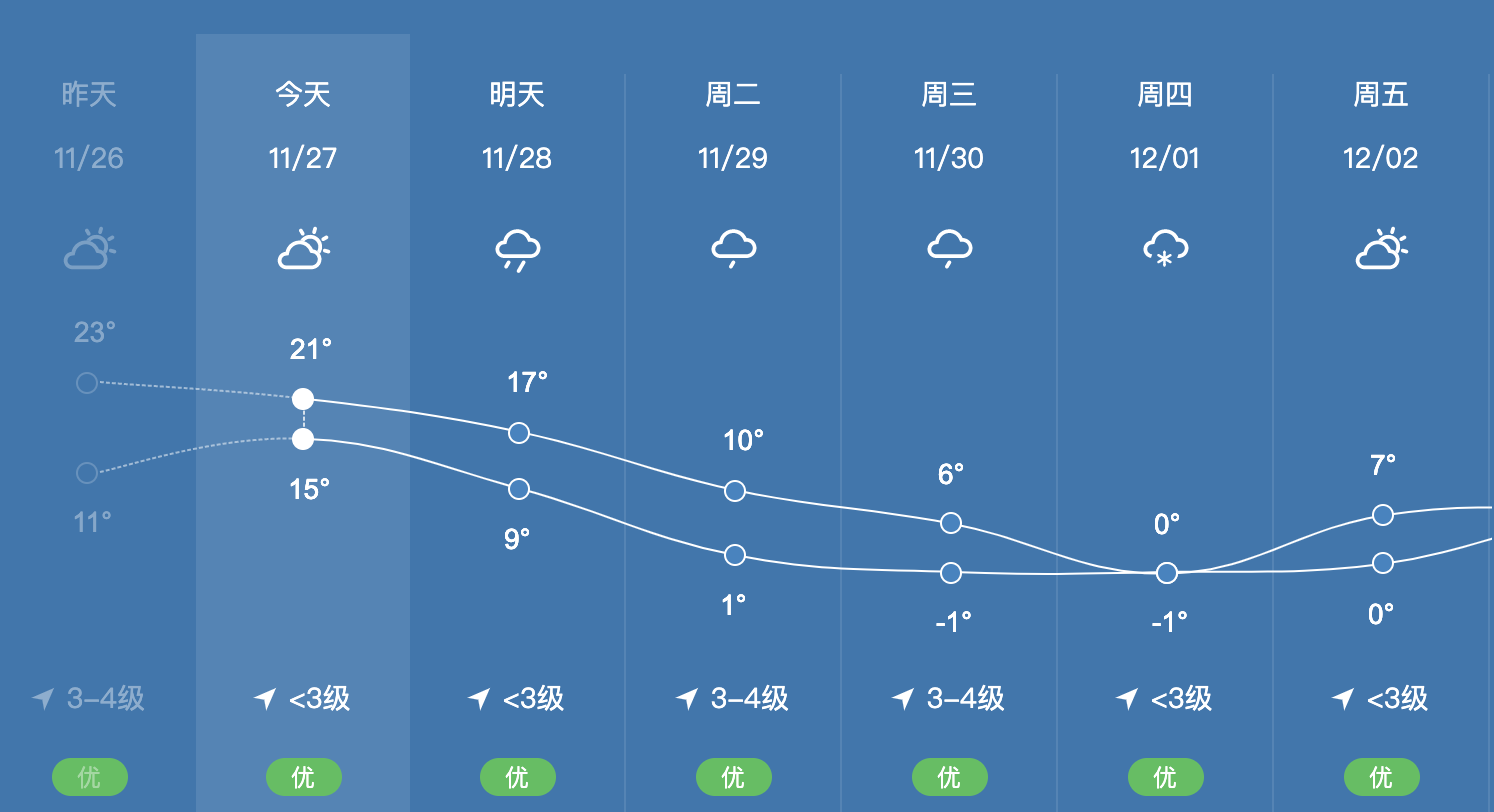Click the rain icon for 11/28
Viewport: 1494px width, 812px height.
518,250
